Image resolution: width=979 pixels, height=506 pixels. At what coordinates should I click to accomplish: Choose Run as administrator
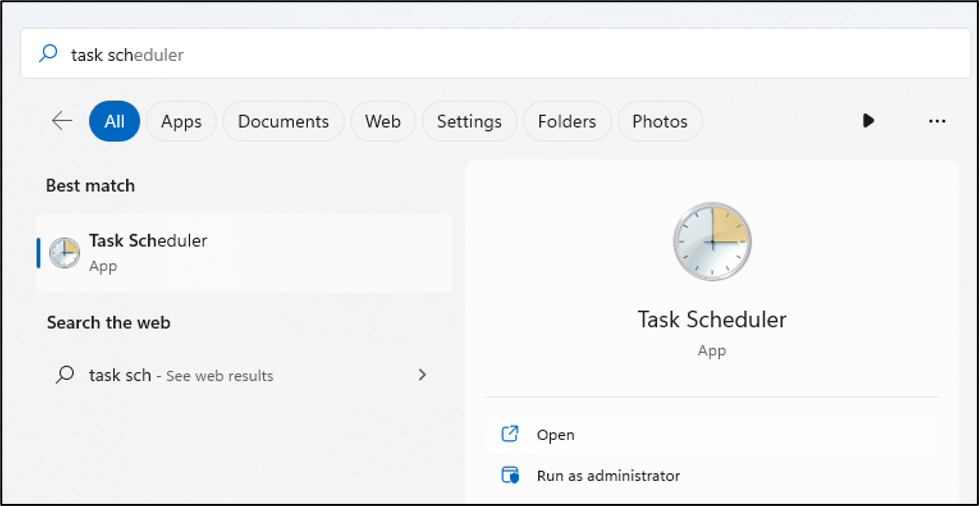tap(608, 476)
